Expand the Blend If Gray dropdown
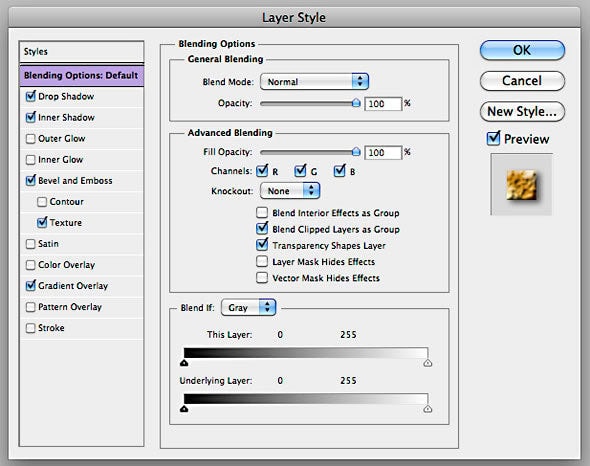The image size is (590, 466). pos(248,308)
